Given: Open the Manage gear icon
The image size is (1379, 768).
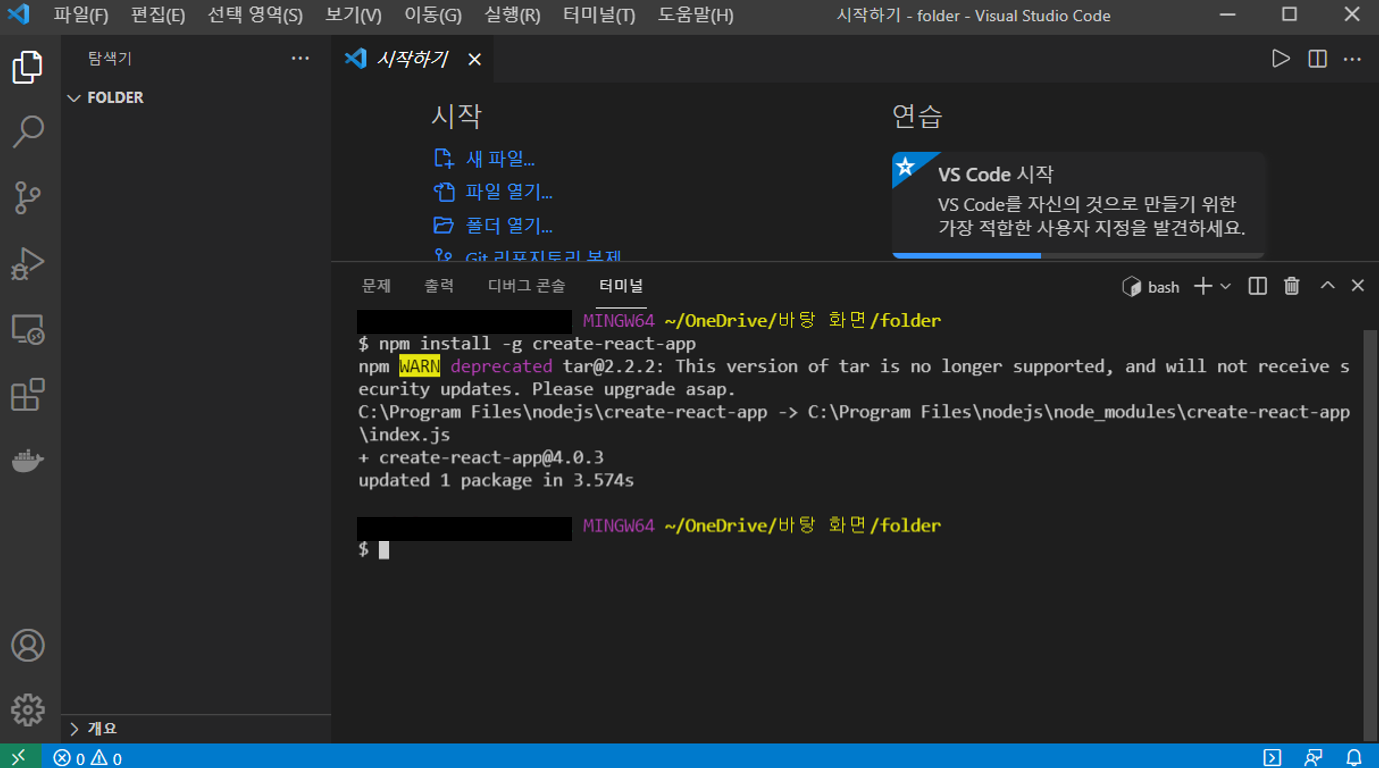Looking at the screenshot, I should [x=28, y=710].
